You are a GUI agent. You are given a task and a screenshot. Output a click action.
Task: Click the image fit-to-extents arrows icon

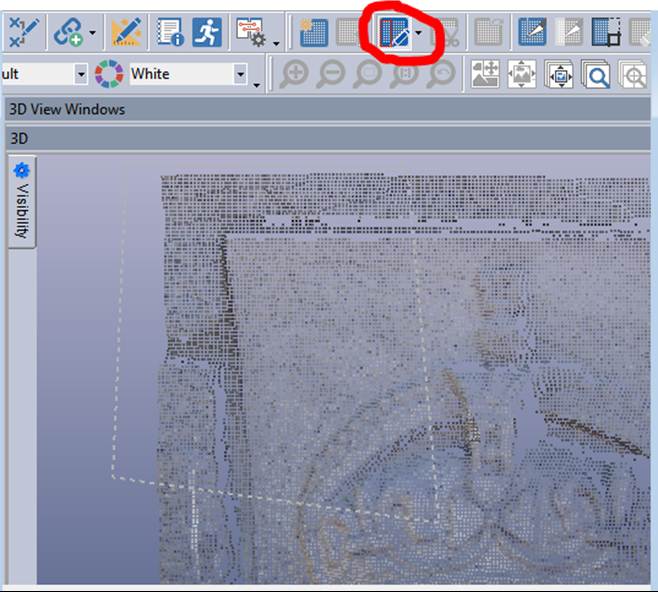click(523, 74)
